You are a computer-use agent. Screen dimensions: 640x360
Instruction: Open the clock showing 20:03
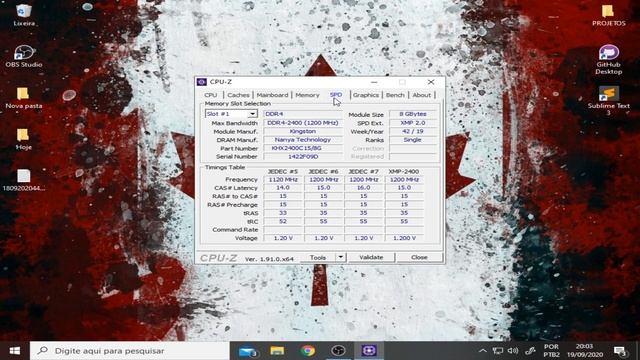pyautogui.click(x=584, y=351)
